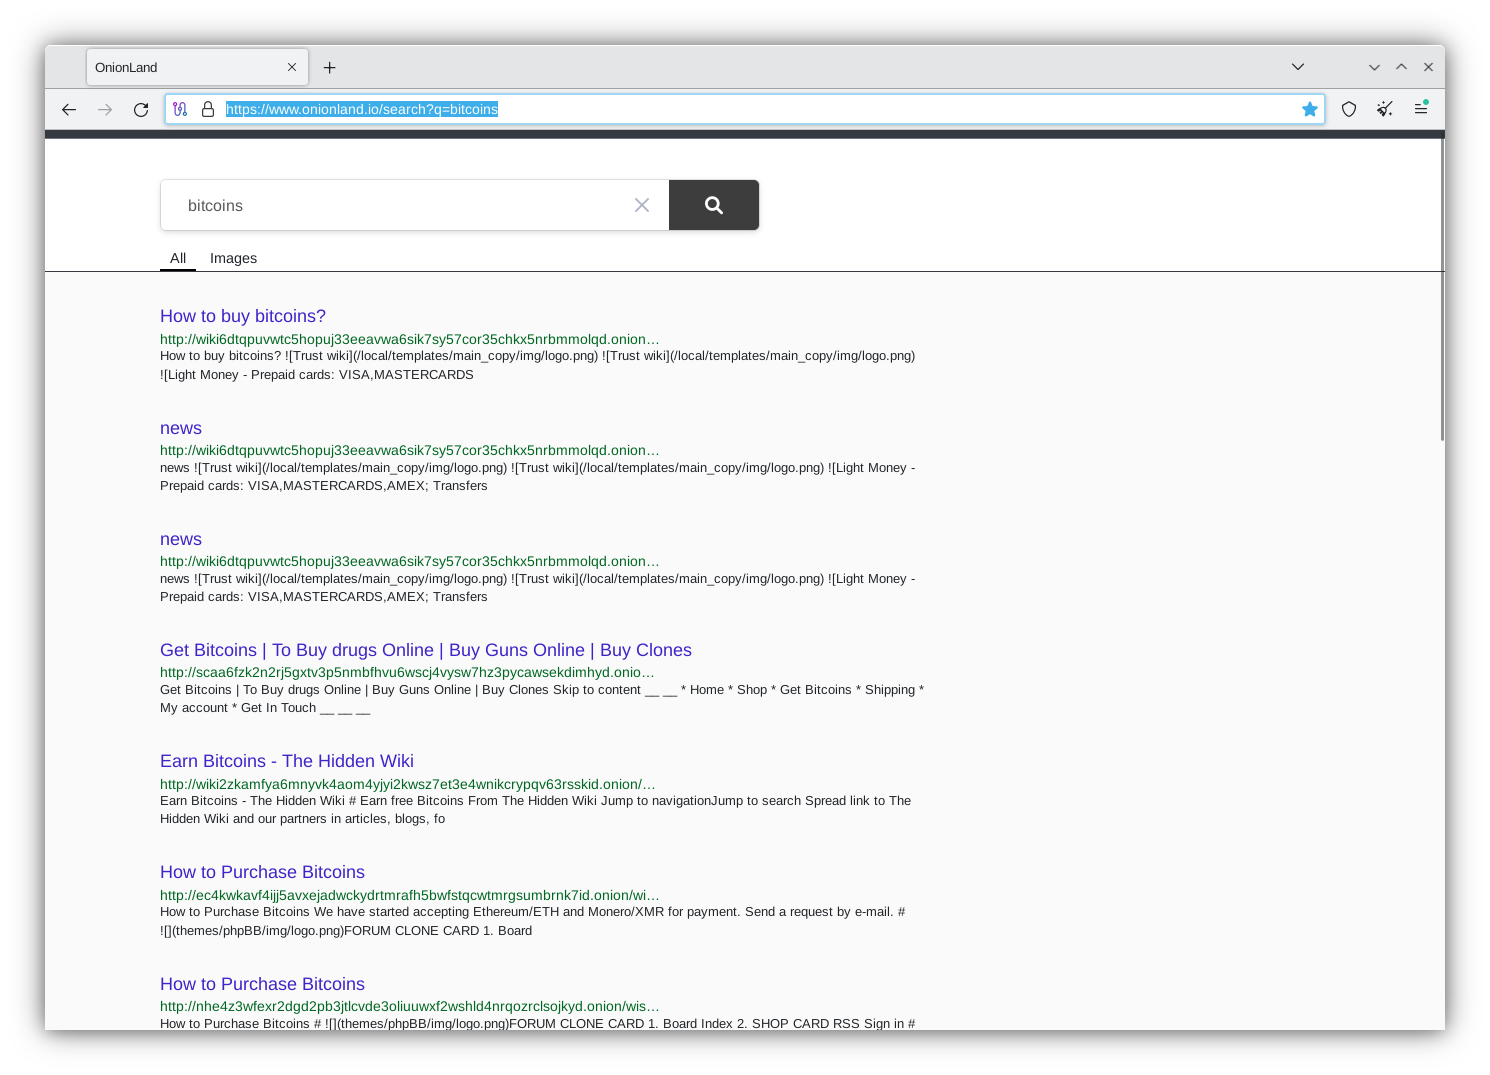Open the Tor circuit display icon

pos(180,109)
